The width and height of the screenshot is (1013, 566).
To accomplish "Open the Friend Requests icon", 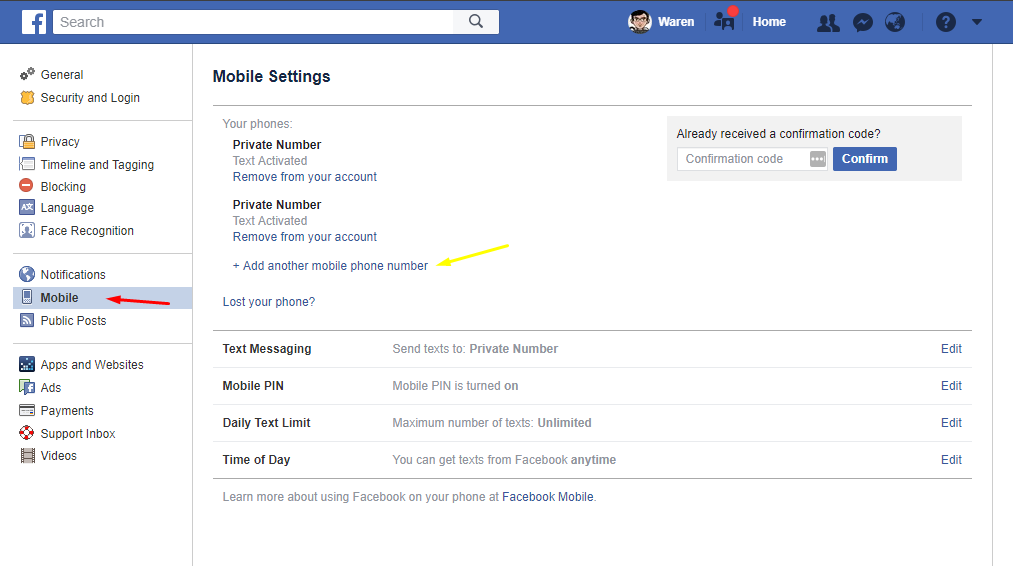I will [828, 23].
